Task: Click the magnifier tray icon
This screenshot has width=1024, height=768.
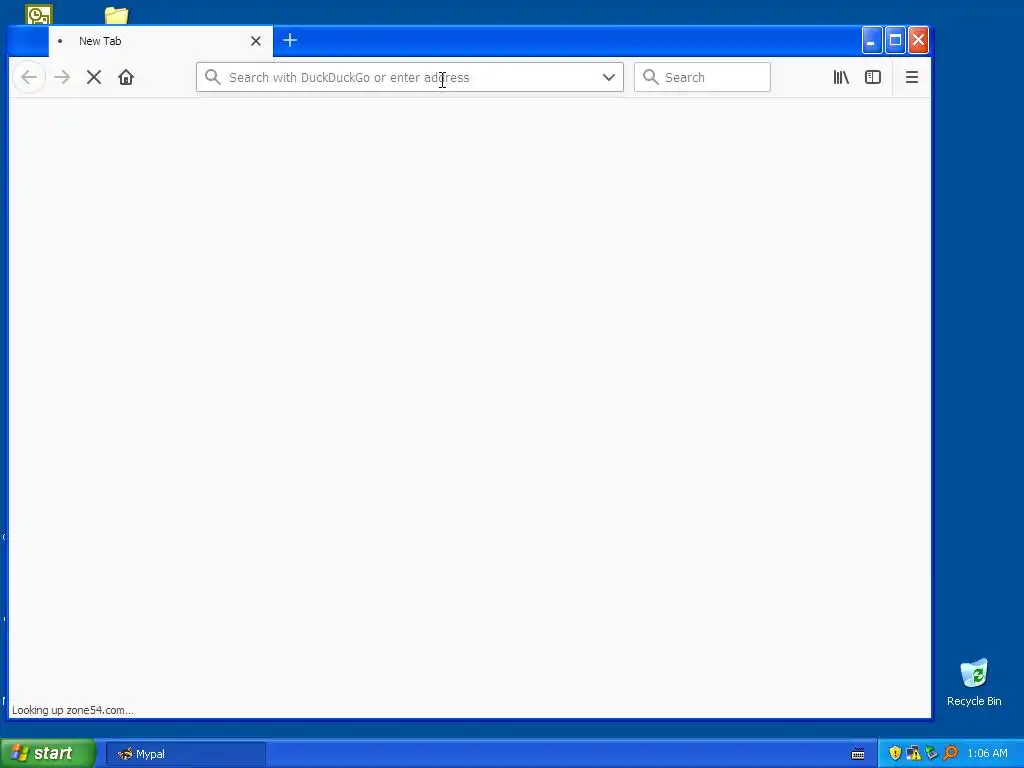Action: (951, 754)
